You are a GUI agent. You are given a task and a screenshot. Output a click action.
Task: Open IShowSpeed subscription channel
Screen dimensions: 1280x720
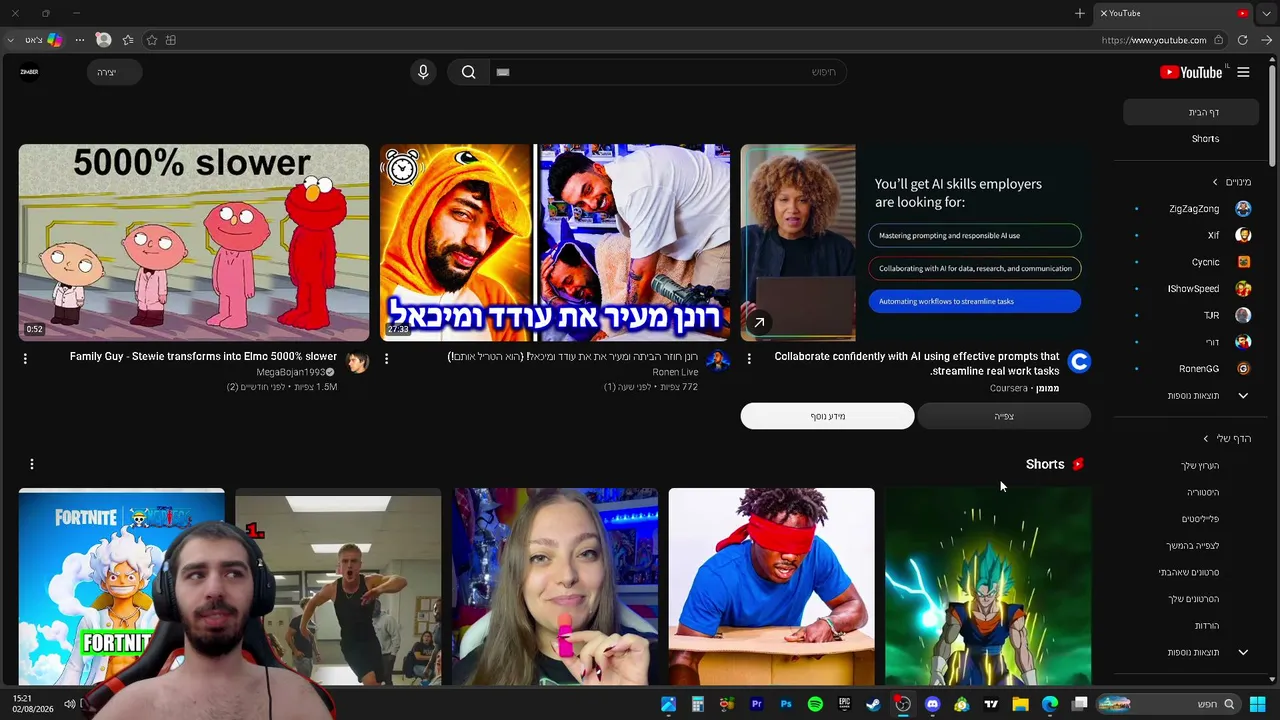[x=1196, y=289]
